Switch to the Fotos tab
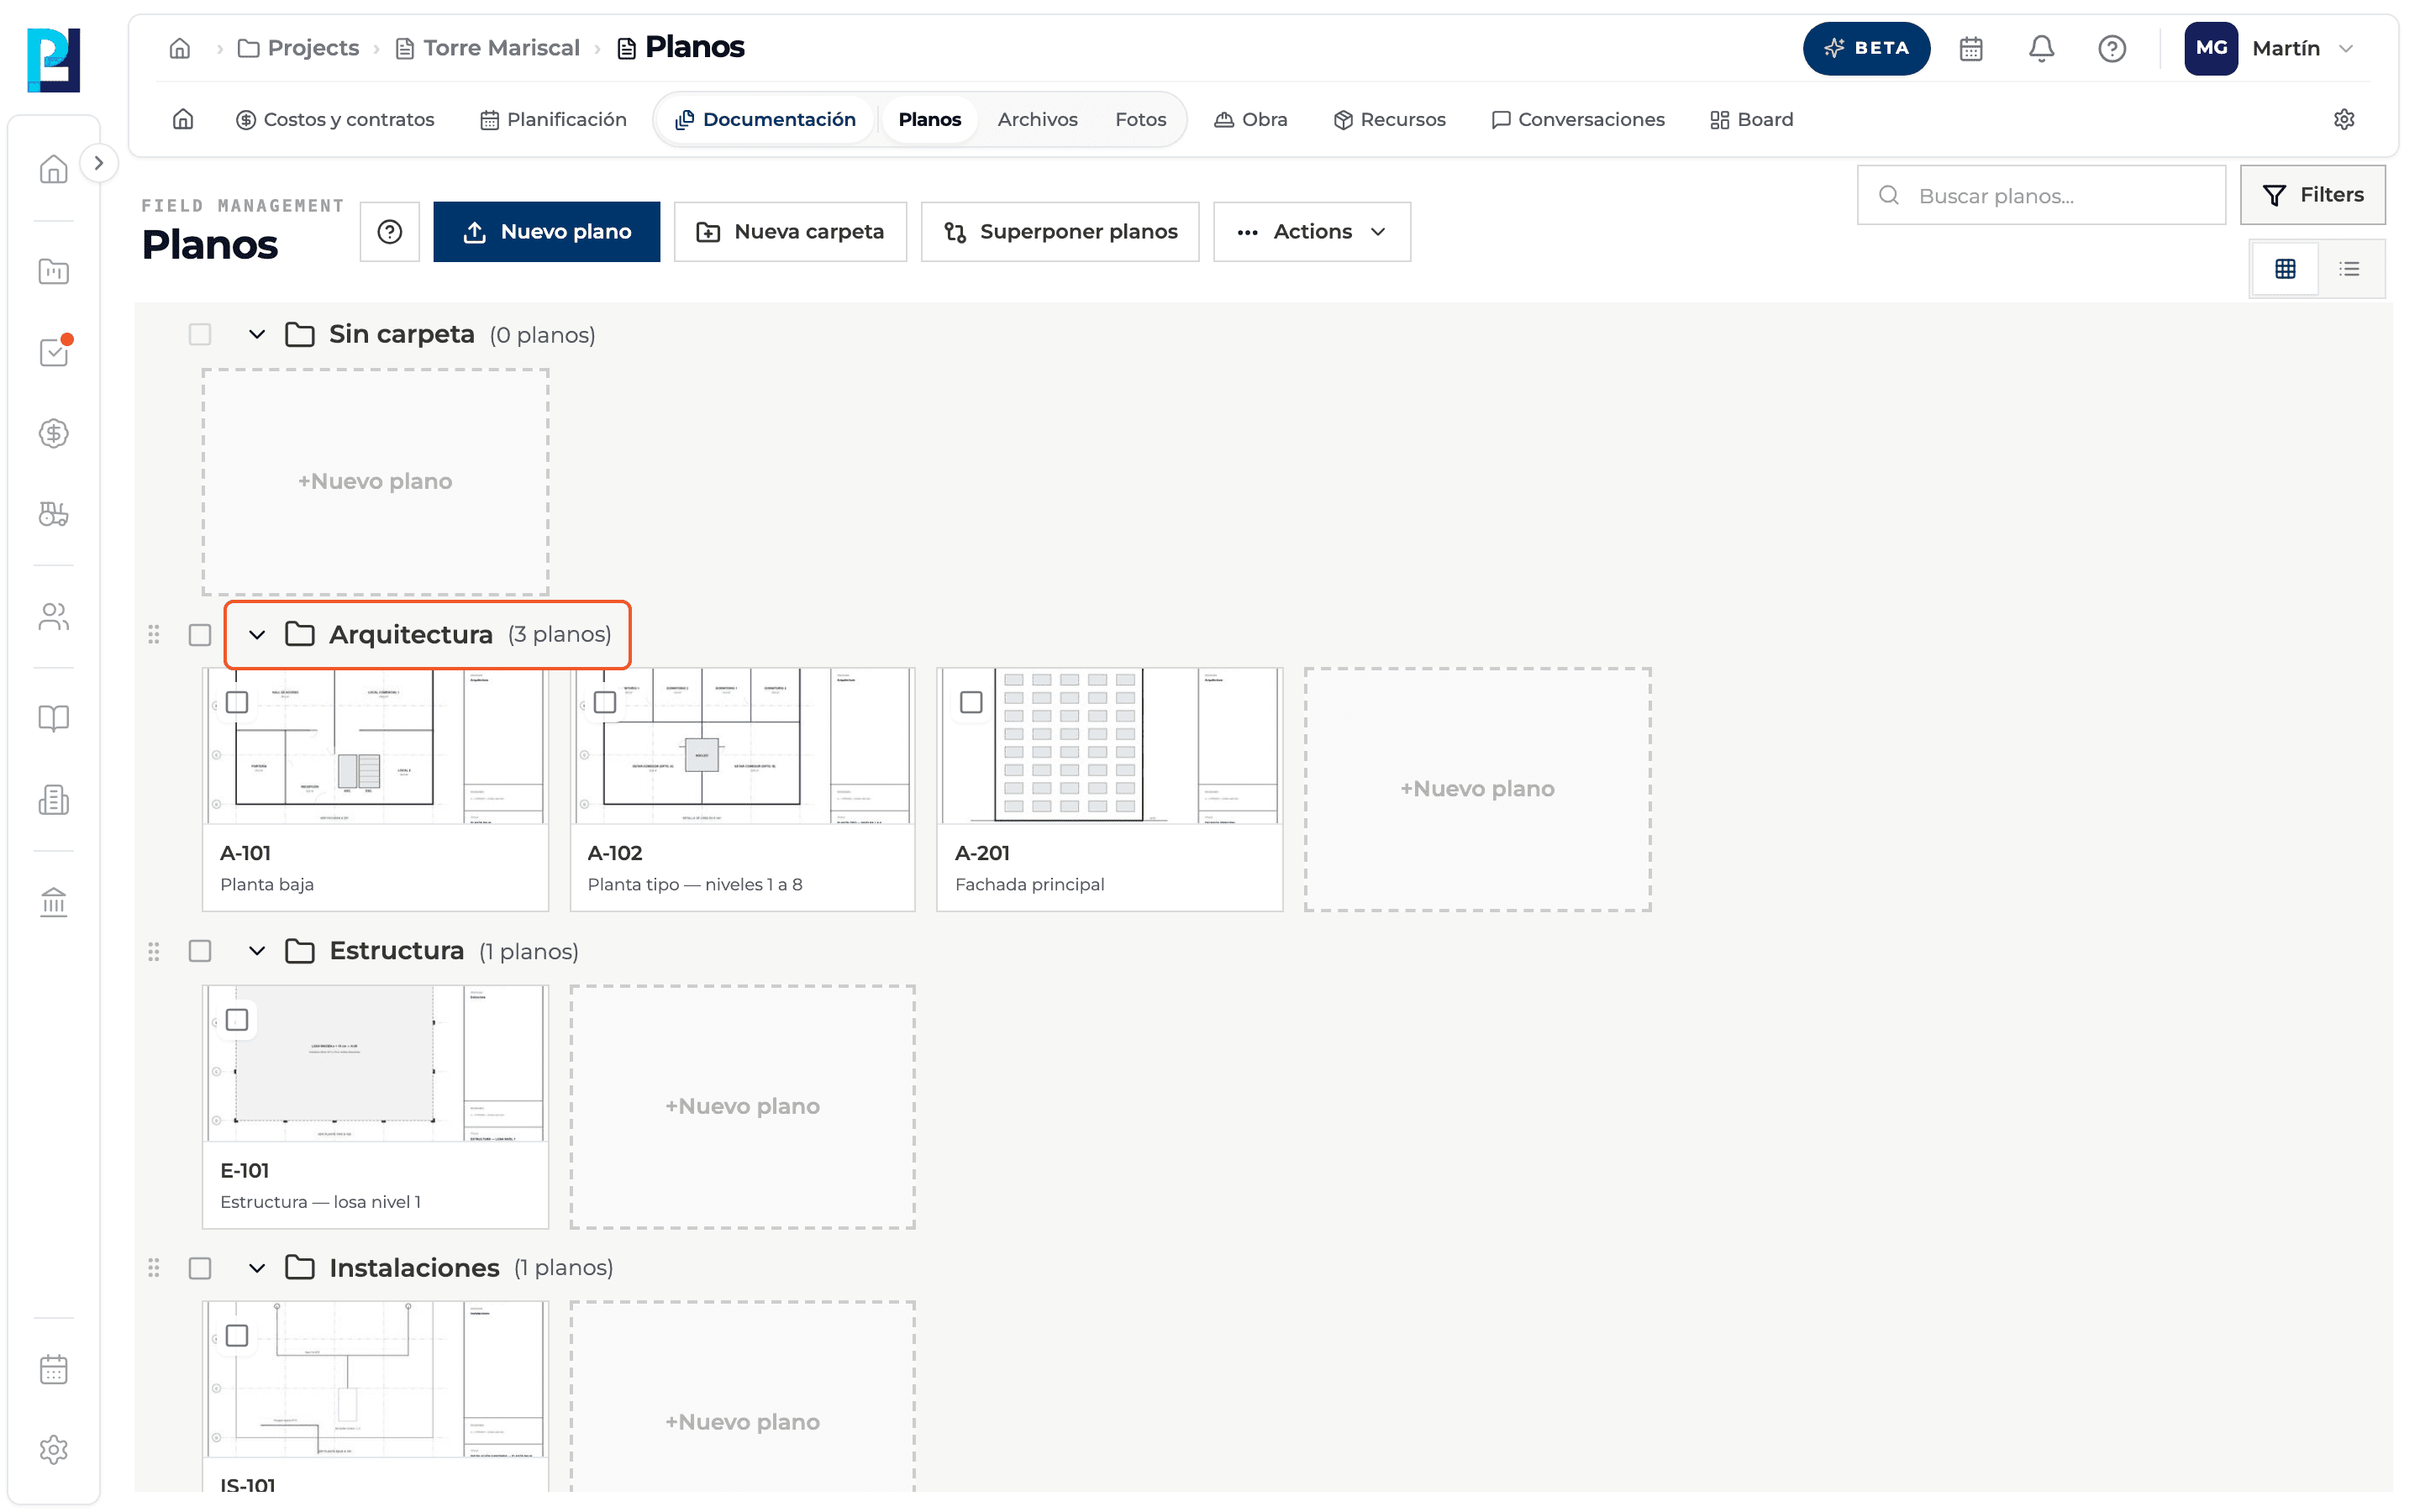Image resolution: width=2420 pixels, height=1512 pixels. (1140, 120)
